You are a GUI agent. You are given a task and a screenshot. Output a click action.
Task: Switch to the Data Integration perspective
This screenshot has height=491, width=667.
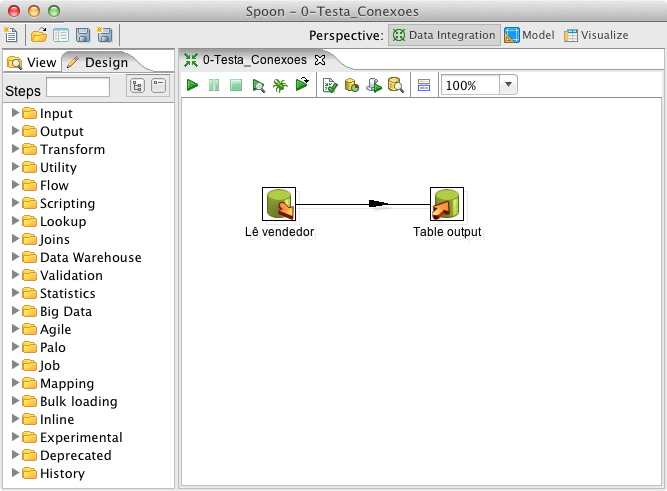coord(444,35)
